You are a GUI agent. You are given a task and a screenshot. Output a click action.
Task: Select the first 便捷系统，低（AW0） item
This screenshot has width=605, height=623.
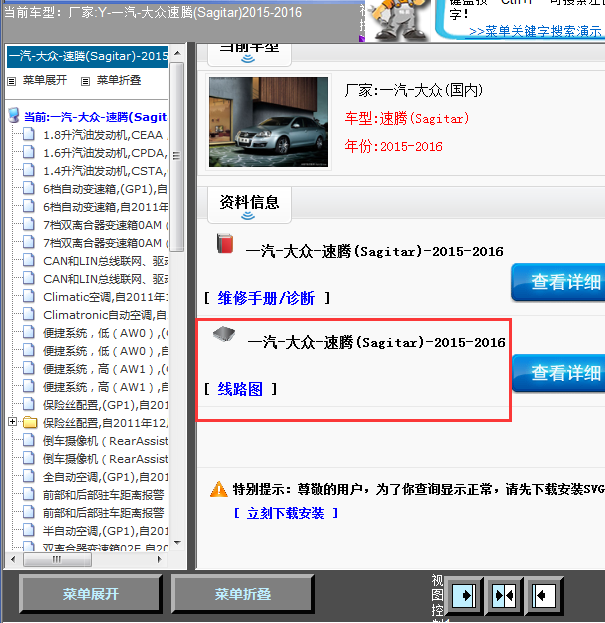(x=105, y=333)
